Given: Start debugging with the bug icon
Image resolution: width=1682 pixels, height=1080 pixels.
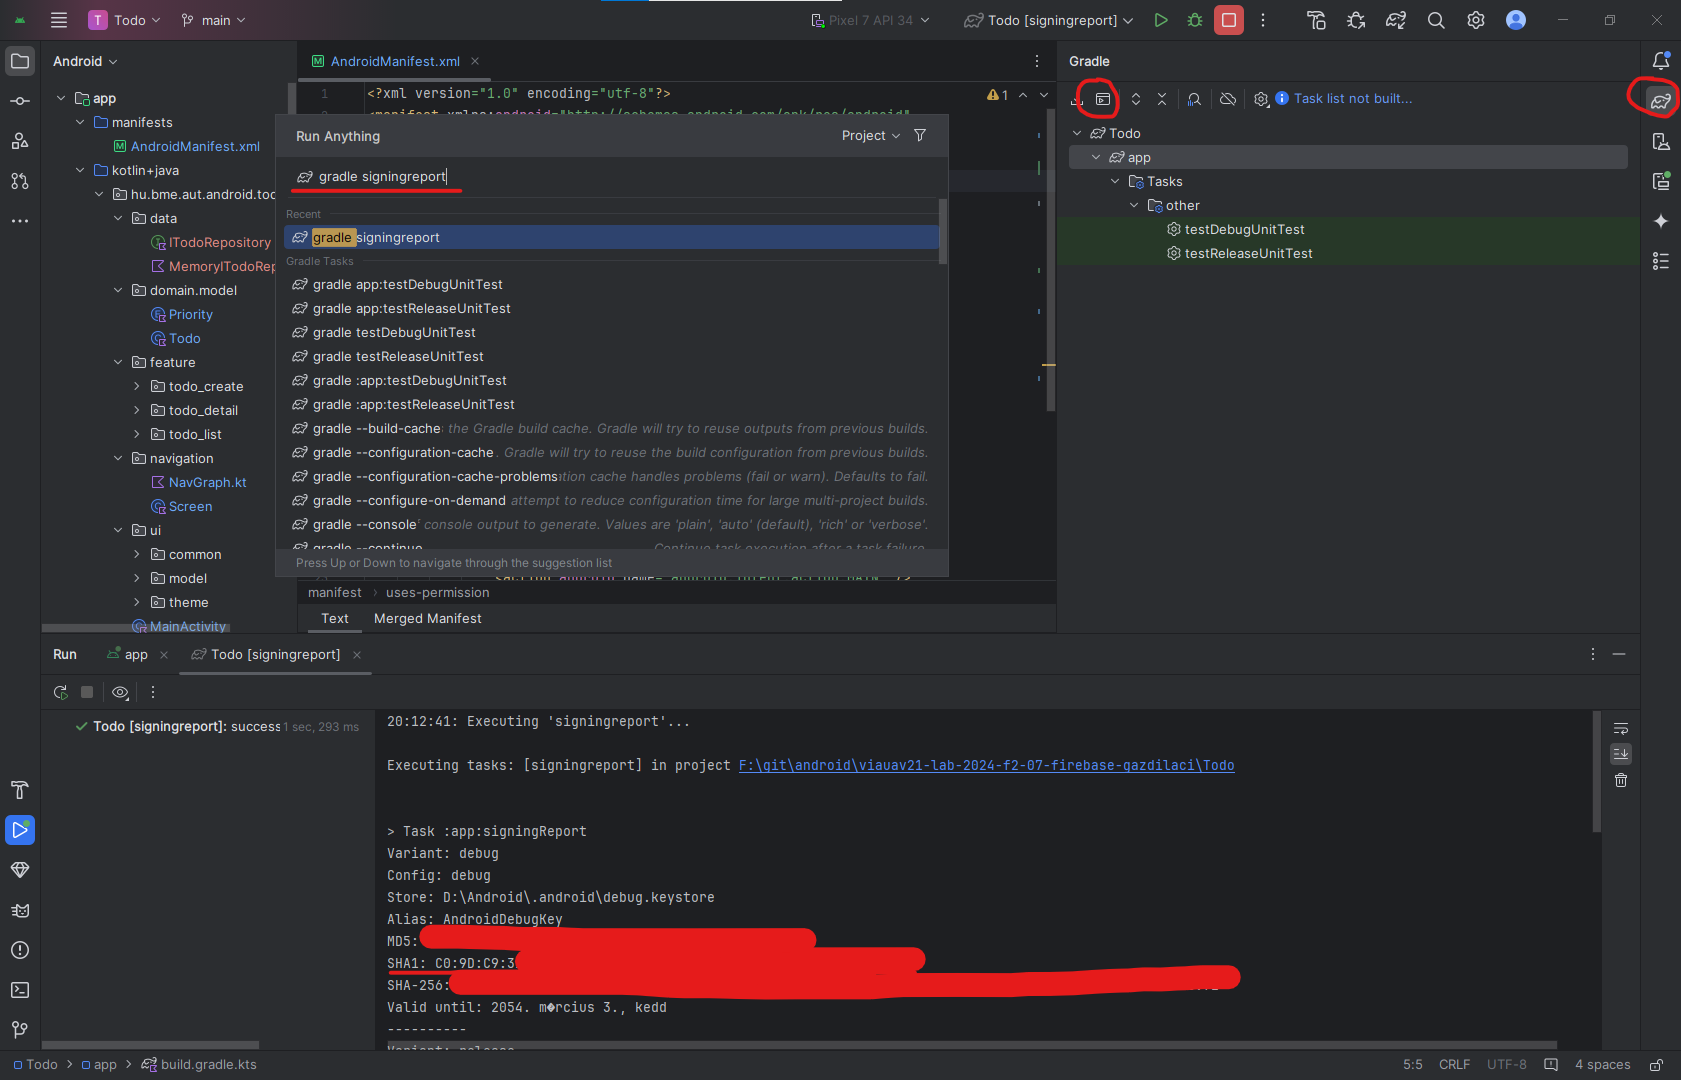Looking at the screenshot, I should click(1195, 20).
